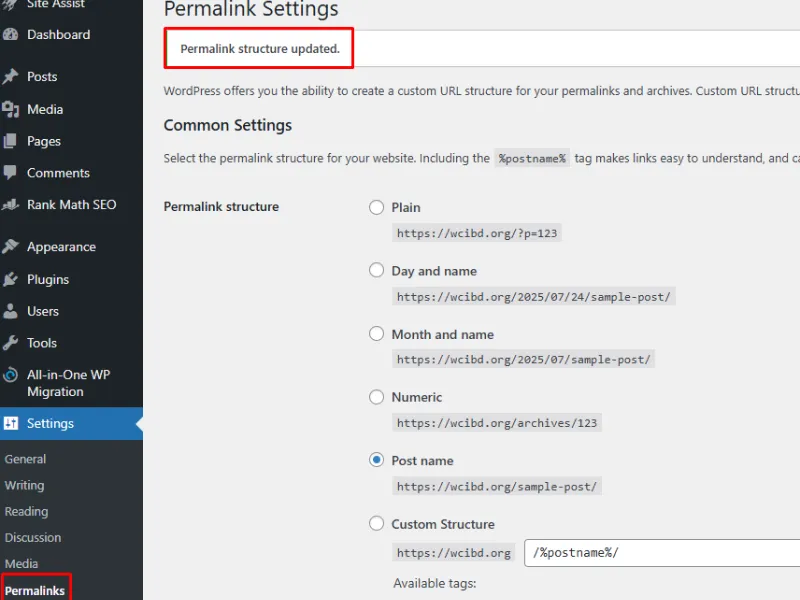The image size is (800, 600).
Task: Click the Permalink structure field label
Action: (x=221, y=207)
